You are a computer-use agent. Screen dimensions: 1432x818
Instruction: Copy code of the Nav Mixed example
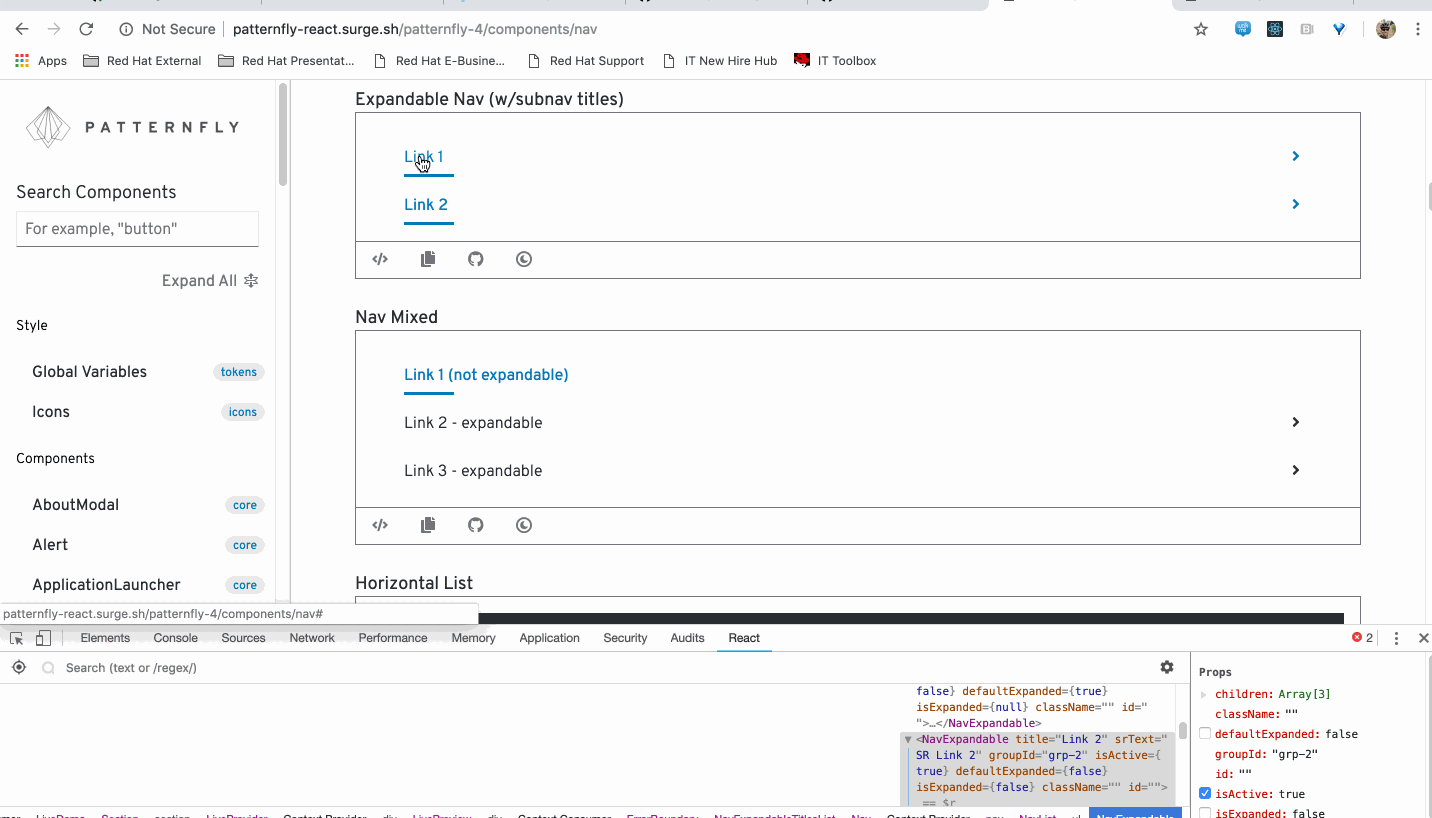click(x=428, y=525)
